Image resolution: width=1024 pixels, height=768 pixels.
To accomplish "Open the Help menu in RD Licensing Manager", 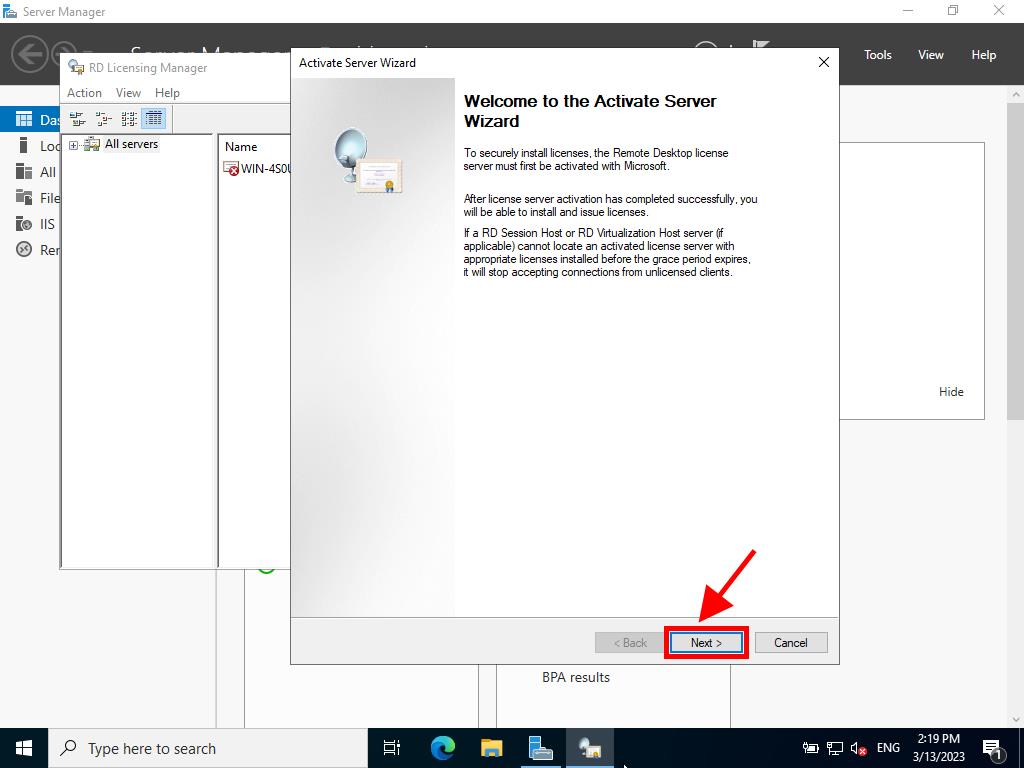I will pyautogui.click(x=167, y=93).
